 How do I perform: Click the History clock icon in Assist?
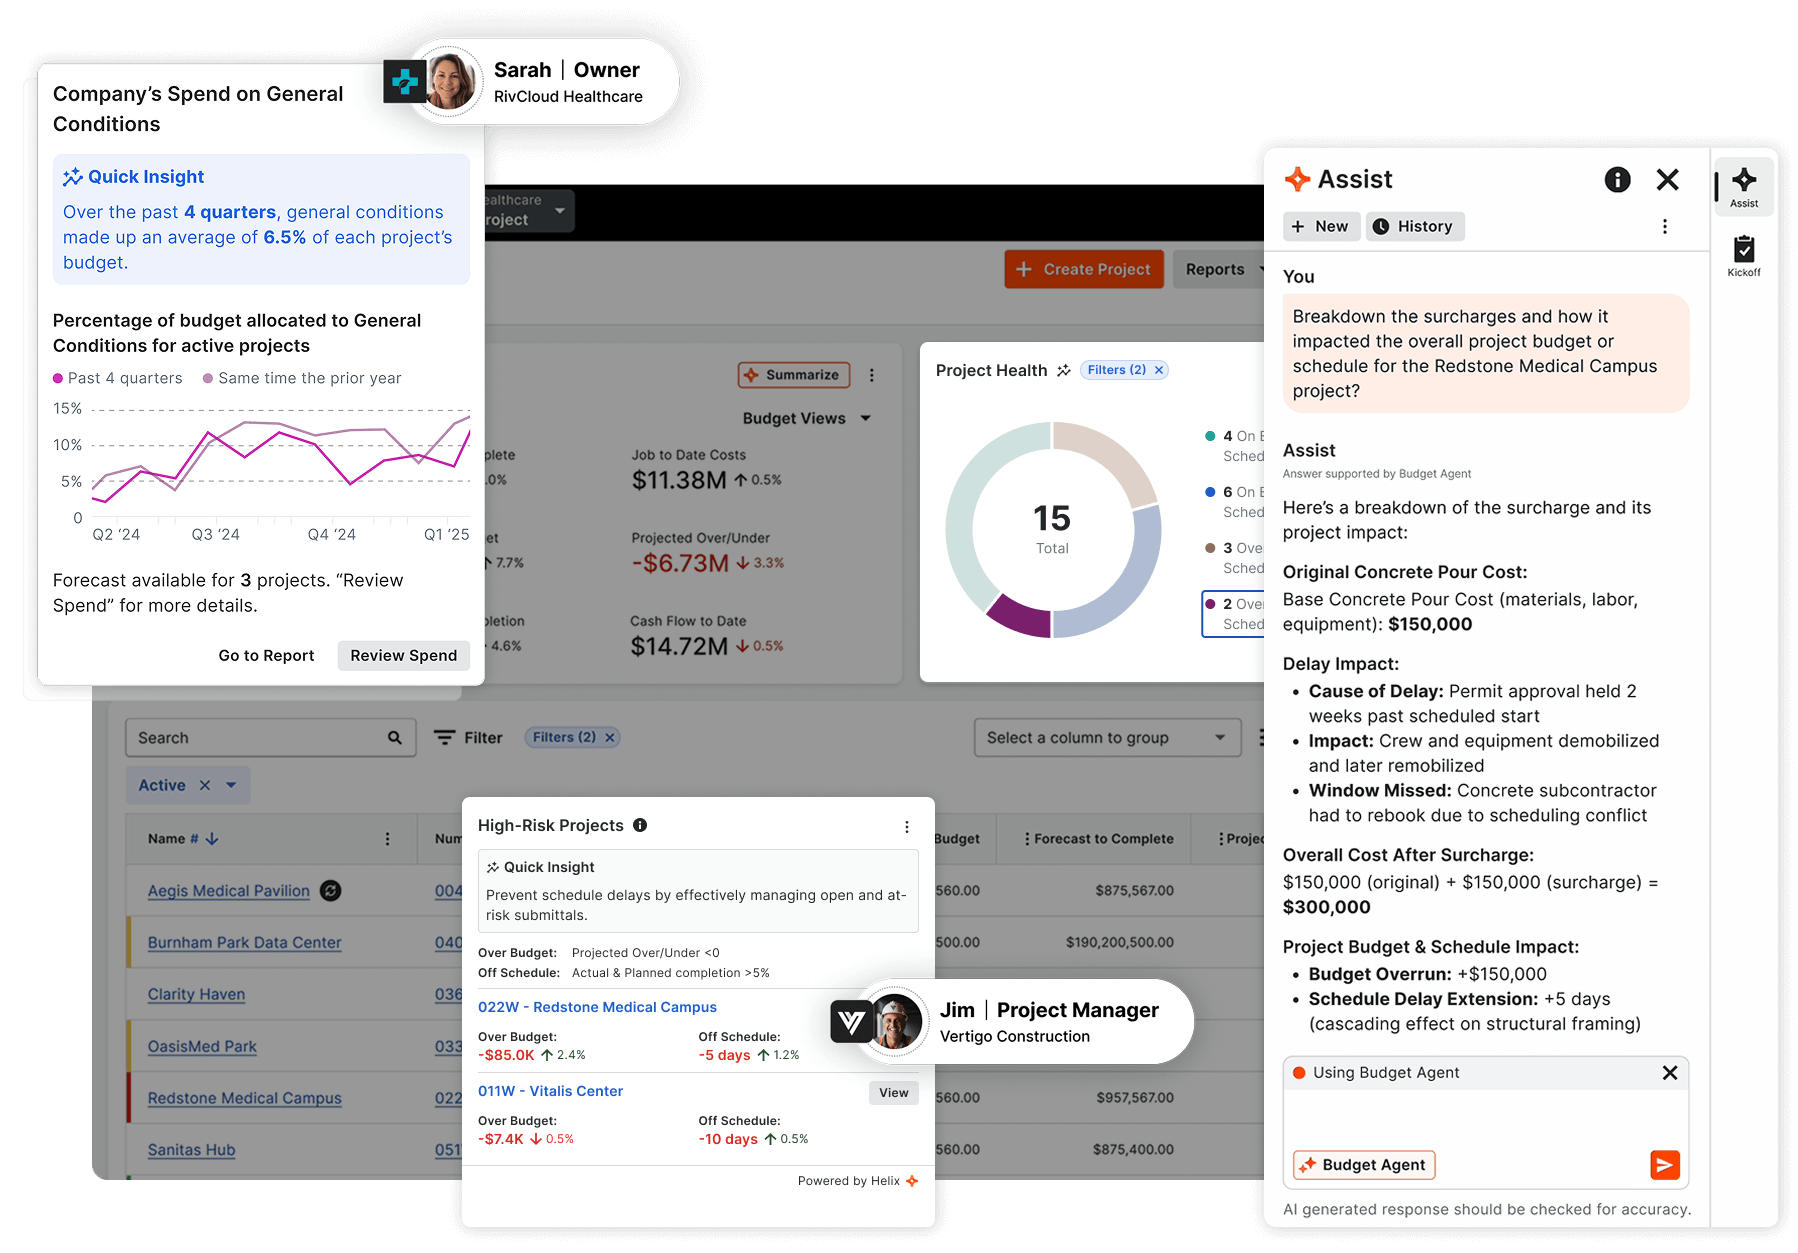click(1382, 226)
